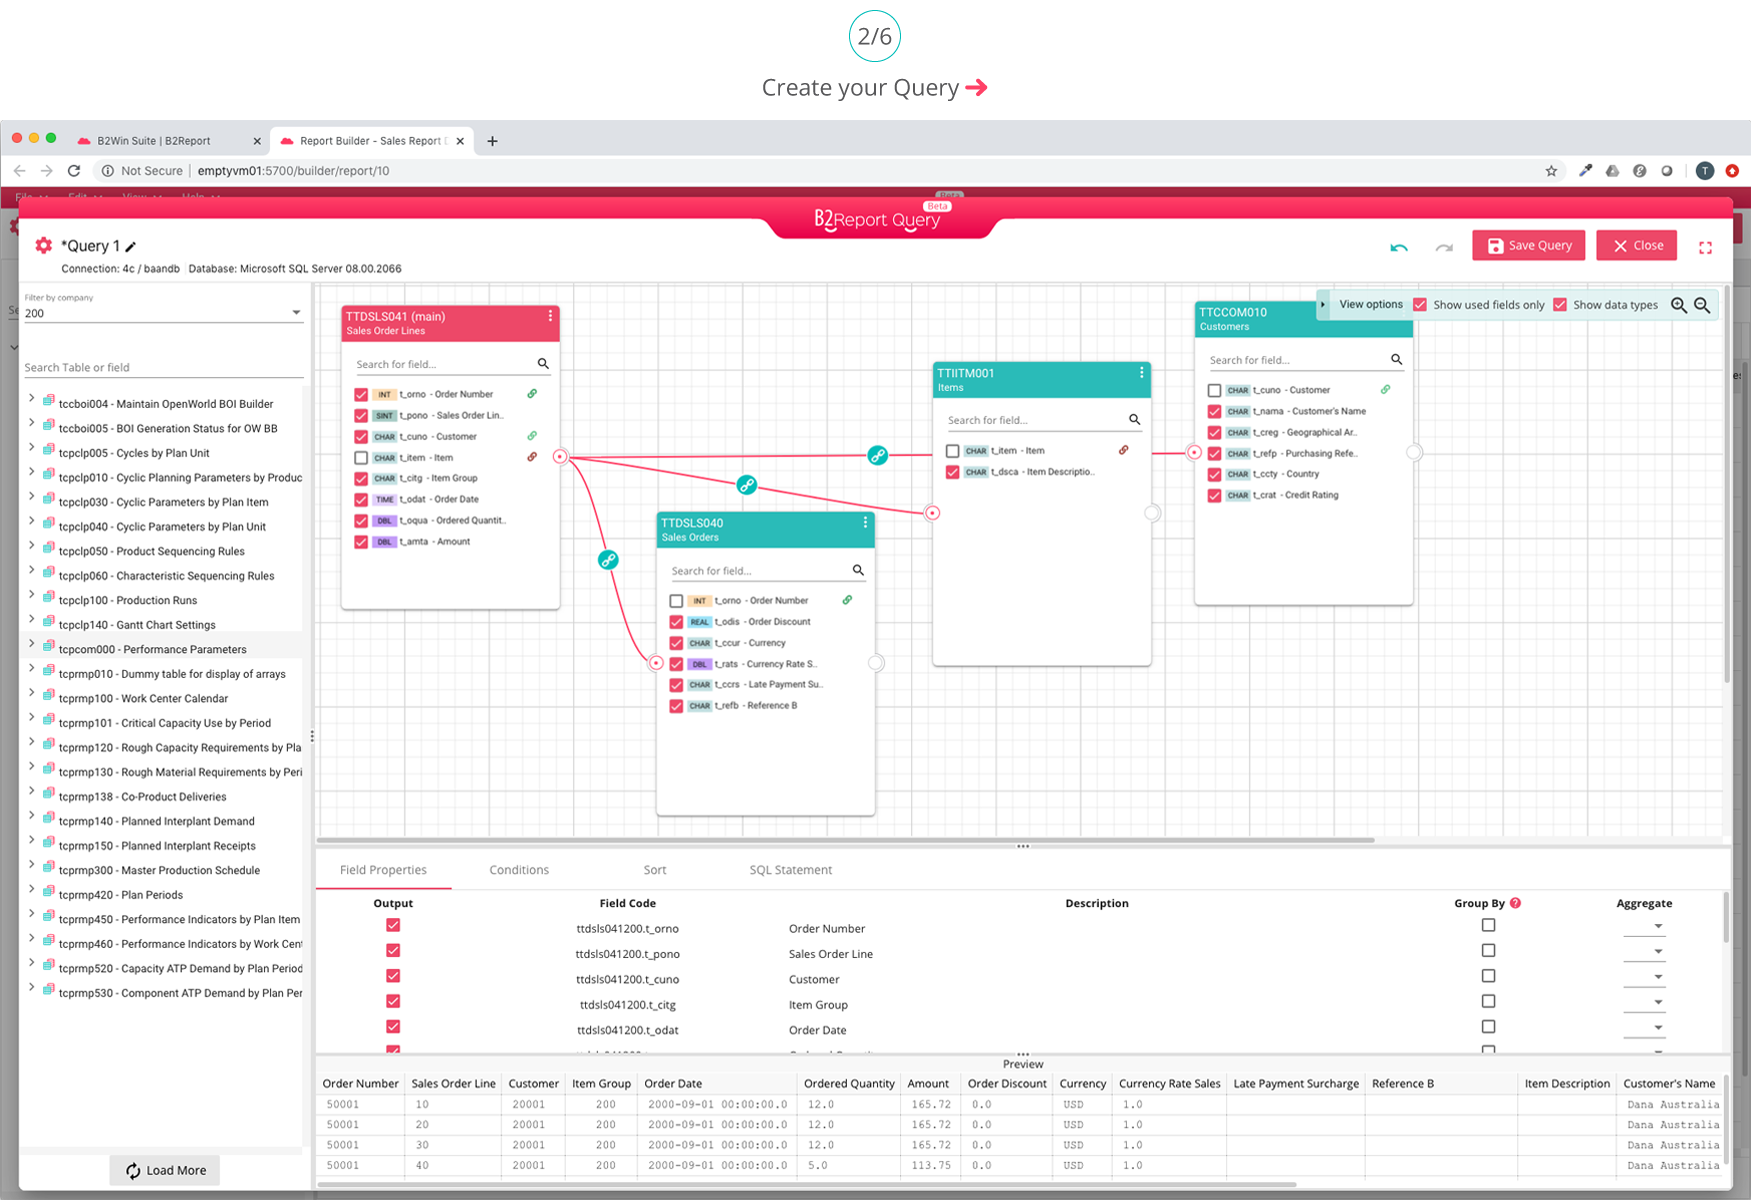Edit query name with pencil icon
Screen dimensions: 1751x1200
[x=131, y=246]
